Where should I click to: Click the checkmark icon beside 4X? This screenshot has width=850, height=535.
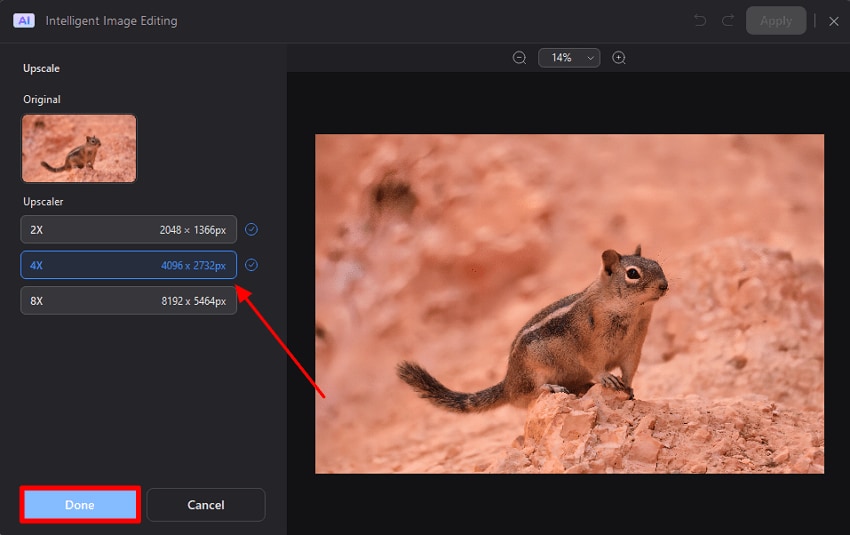pos(252,265)
